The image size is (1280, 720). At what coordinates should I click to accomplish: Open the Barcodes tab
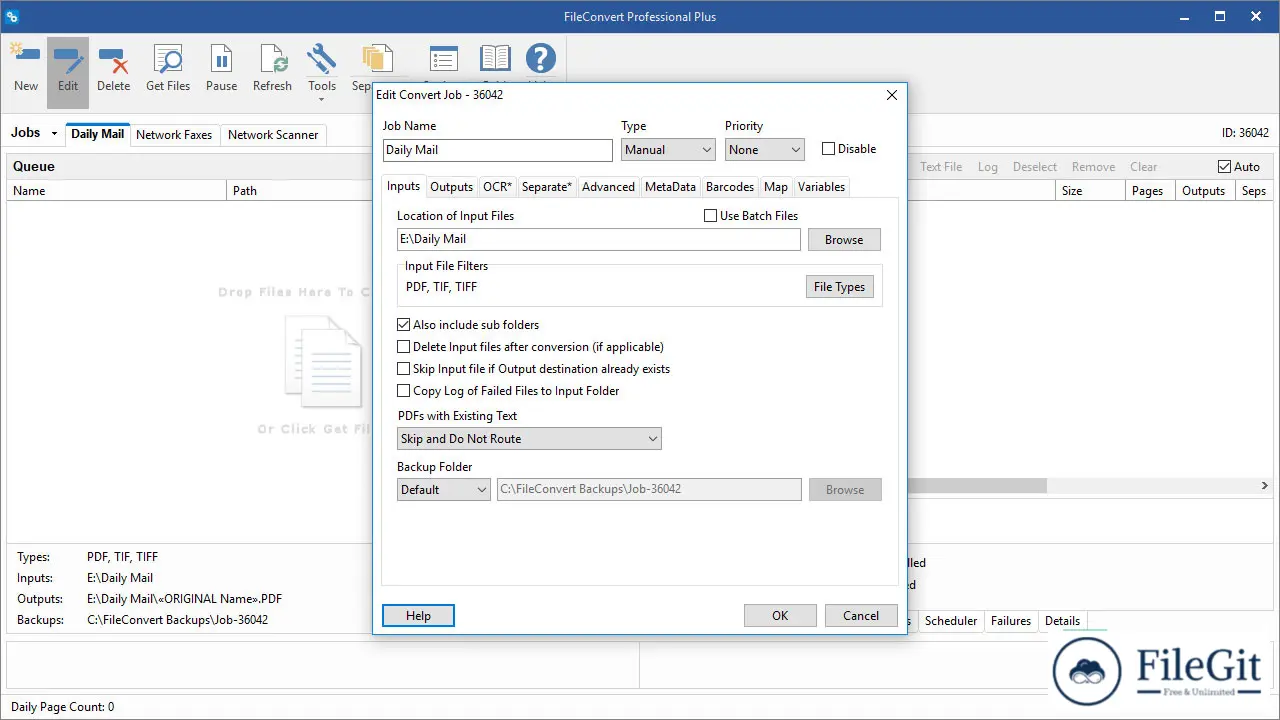[730, 187]
